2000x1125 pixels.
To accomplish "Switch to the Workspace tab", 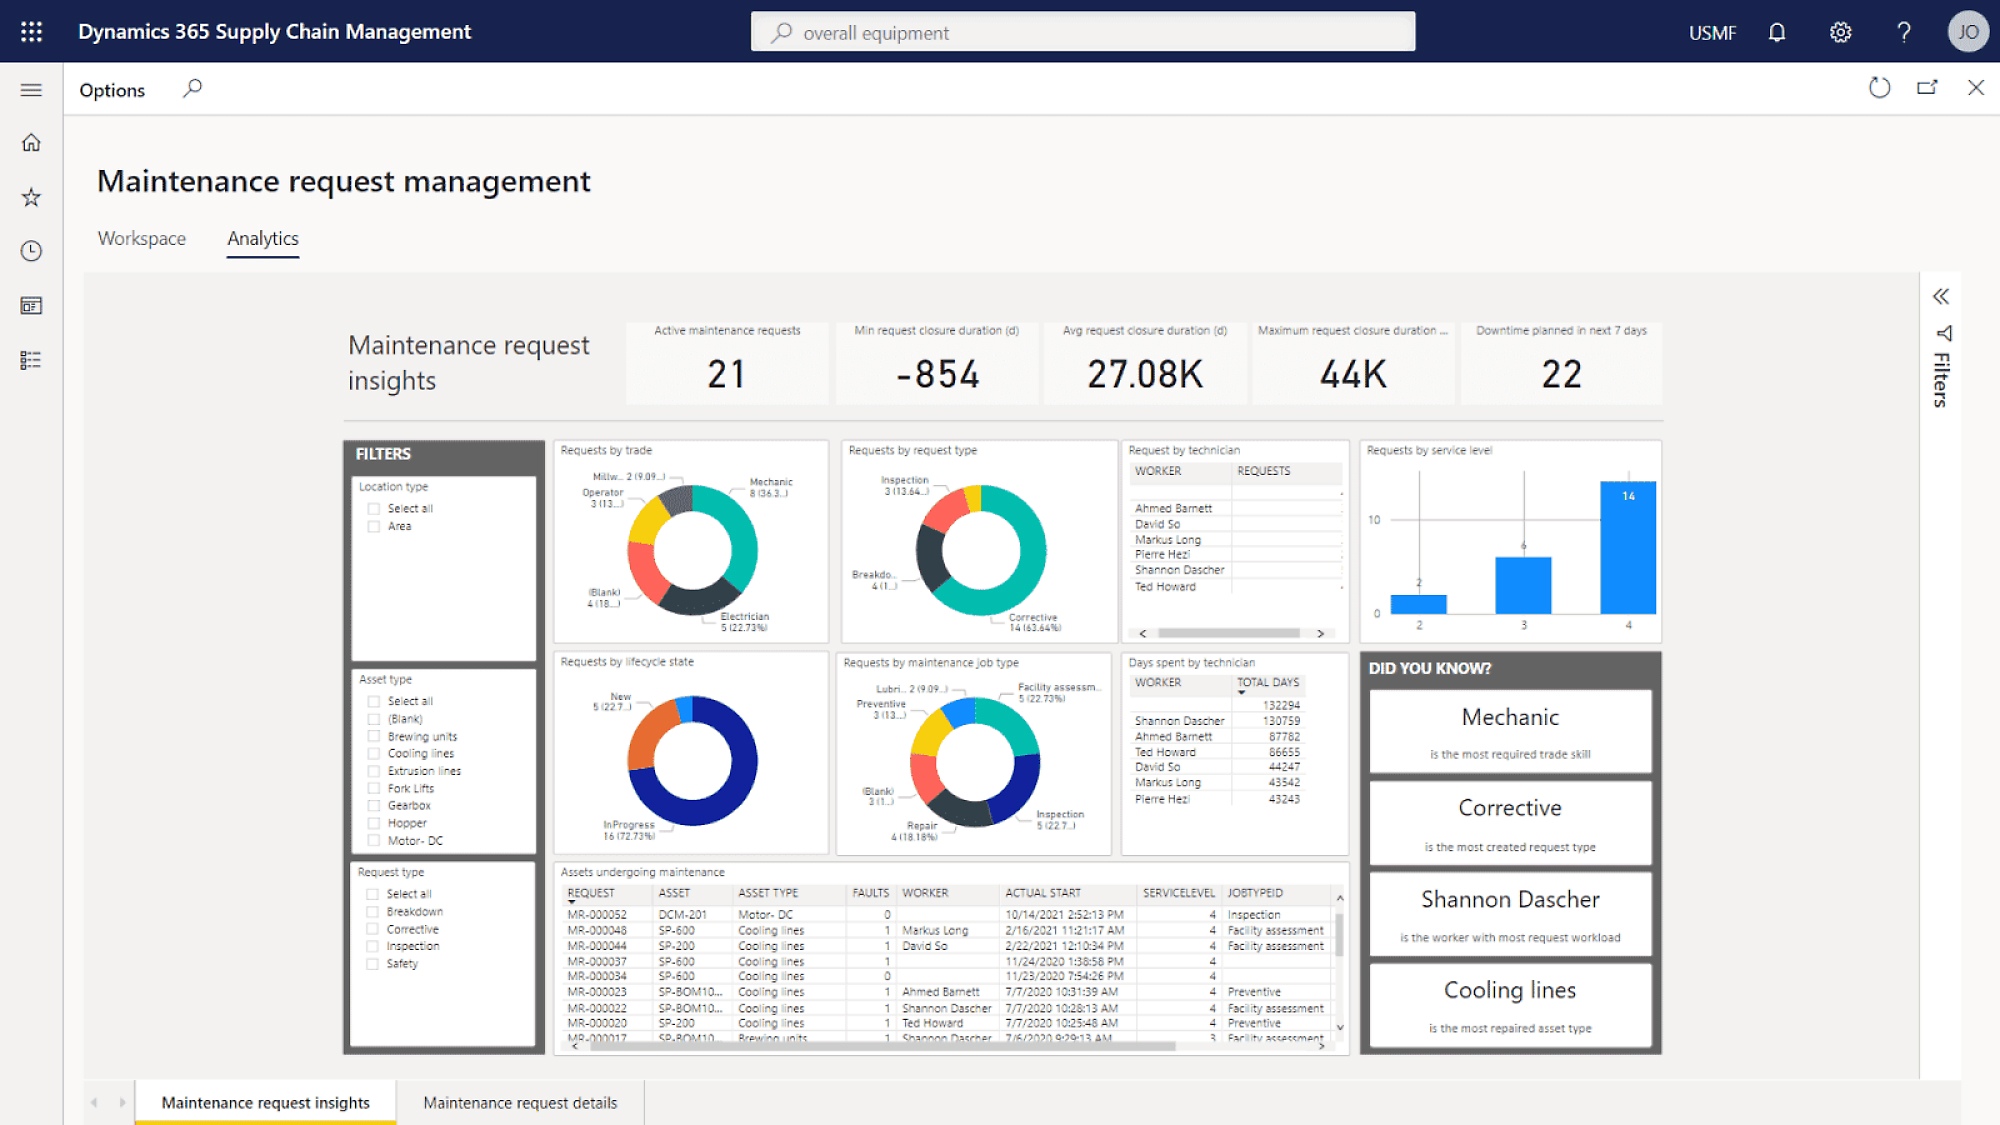I will coord(140,238).
